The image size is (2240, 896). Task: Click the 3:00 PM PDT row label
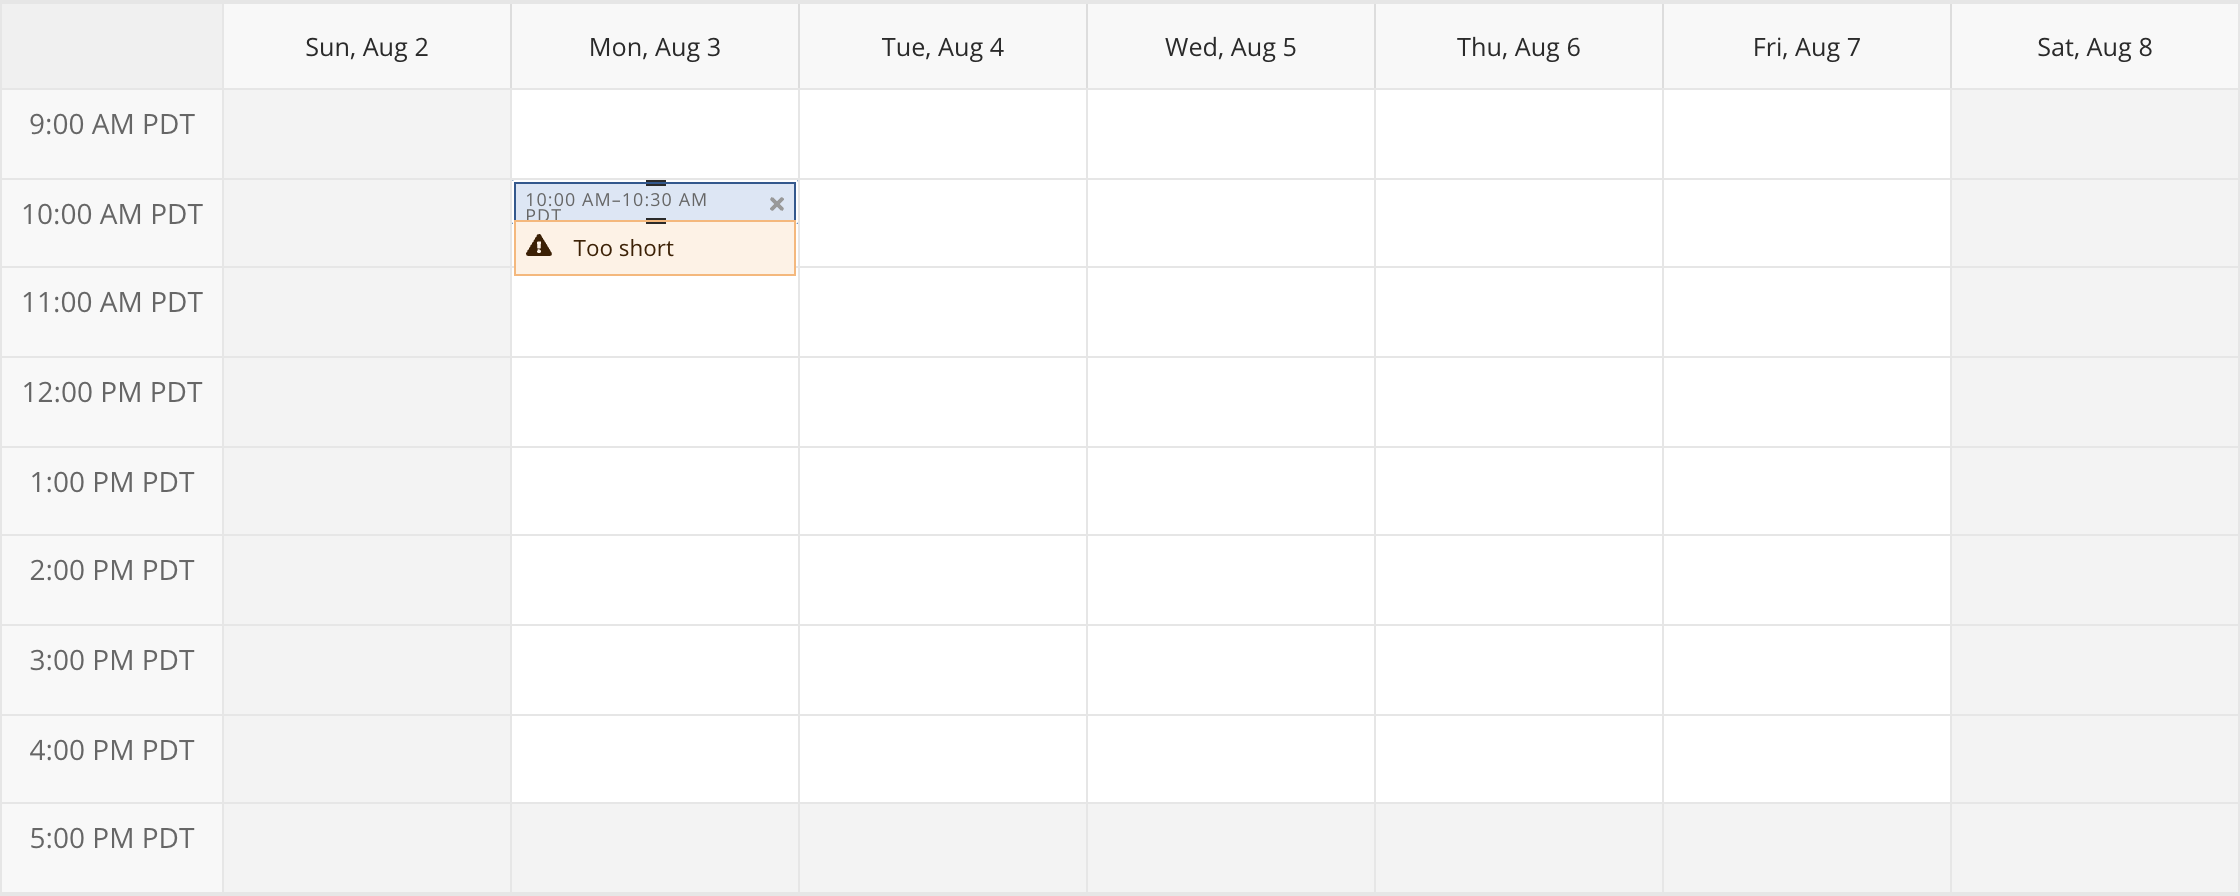[112, 660]
